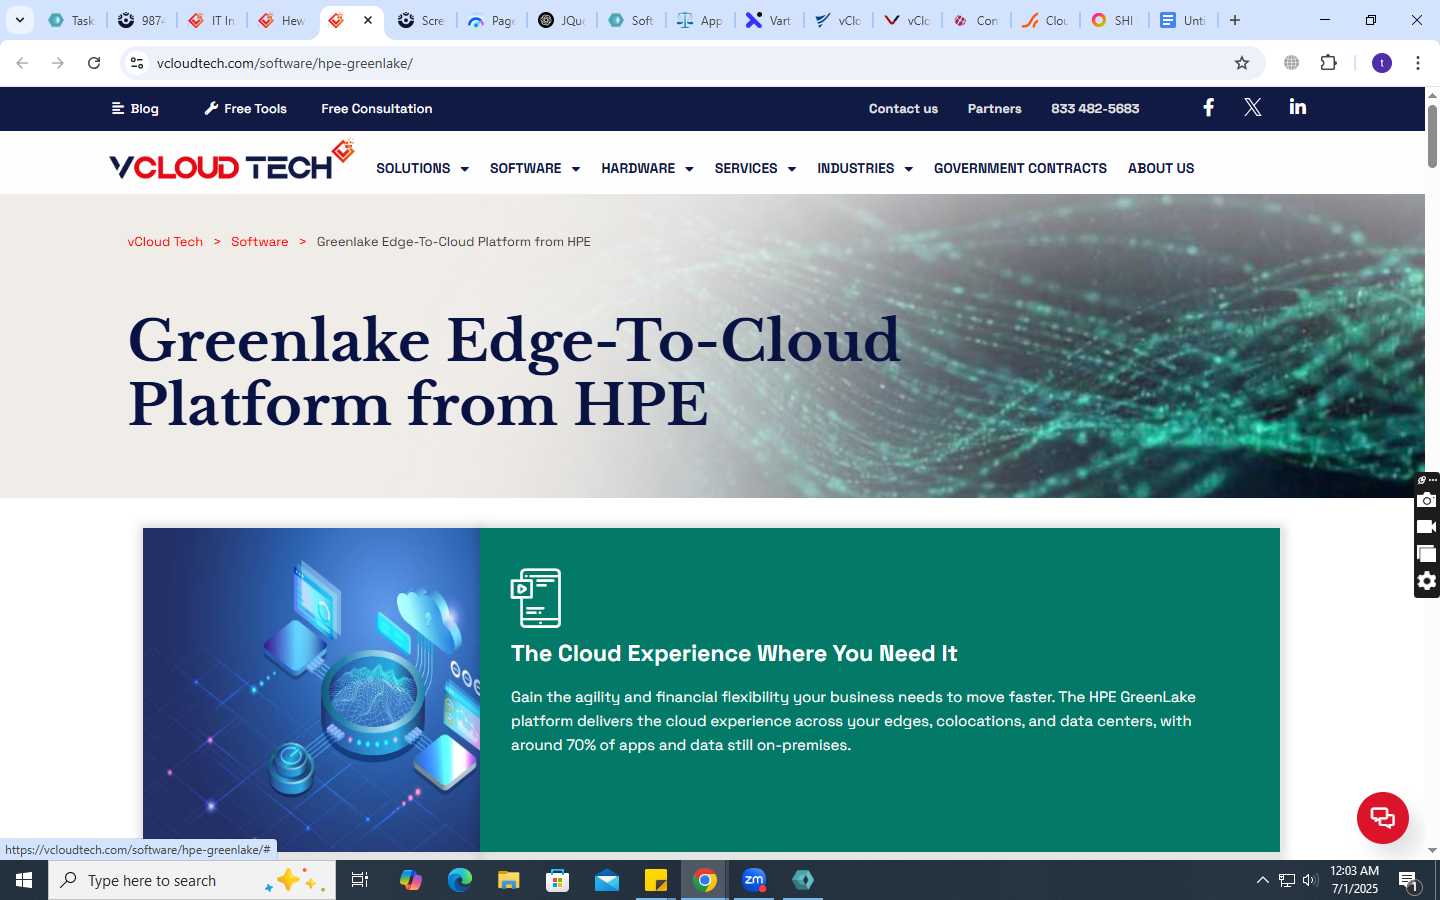Click the vCloud Tech logo
The image size is (1440, 900).
(231, 161)
